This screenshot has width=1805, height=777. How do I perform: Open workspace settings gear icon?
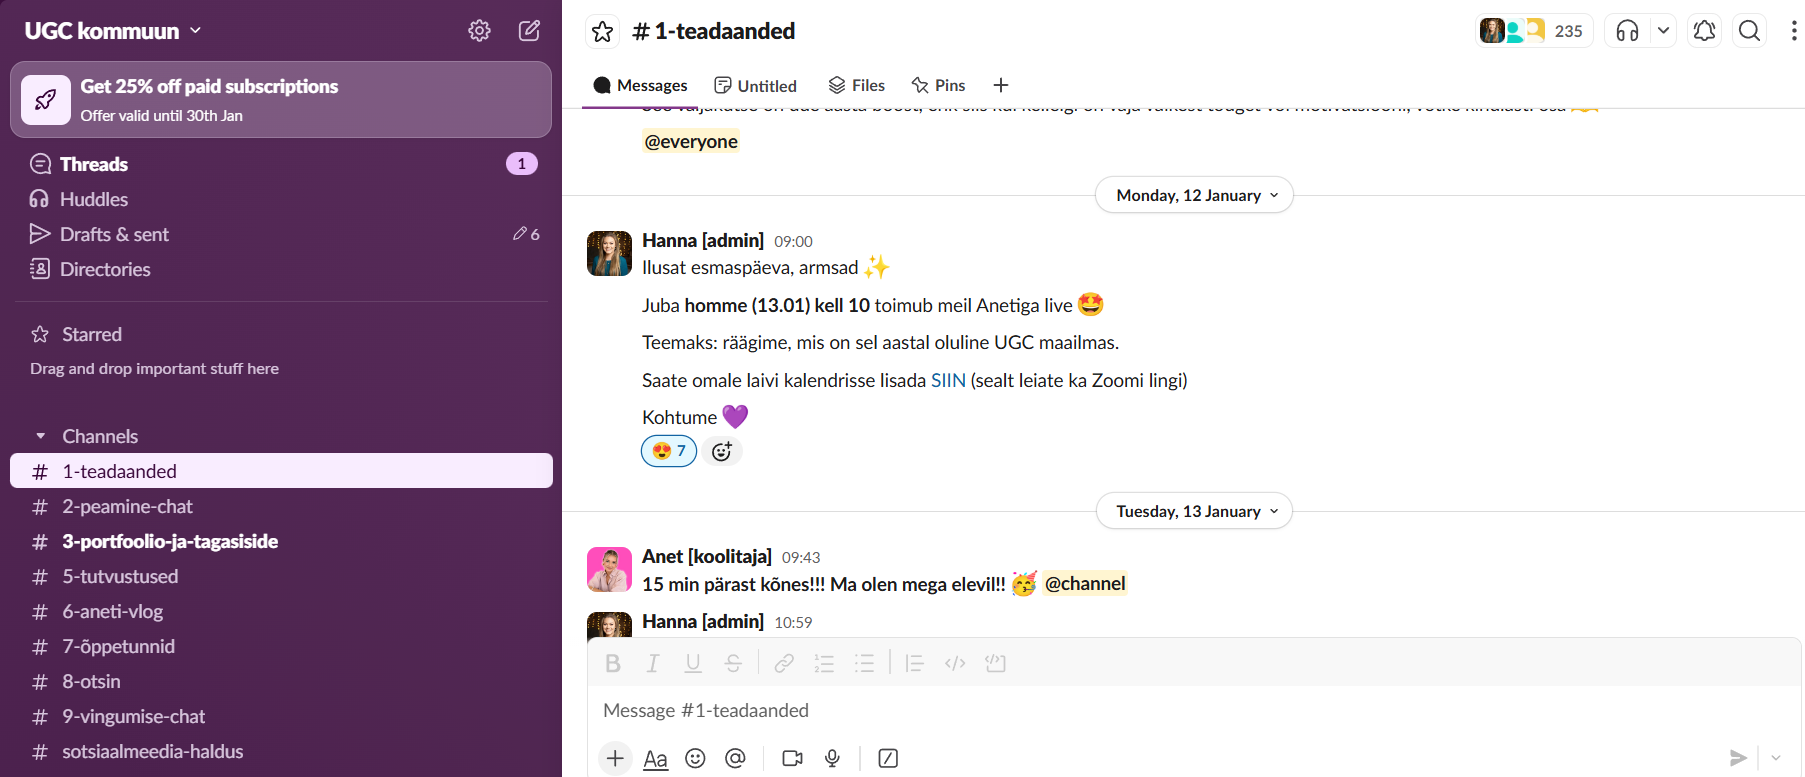coord(479,31)
